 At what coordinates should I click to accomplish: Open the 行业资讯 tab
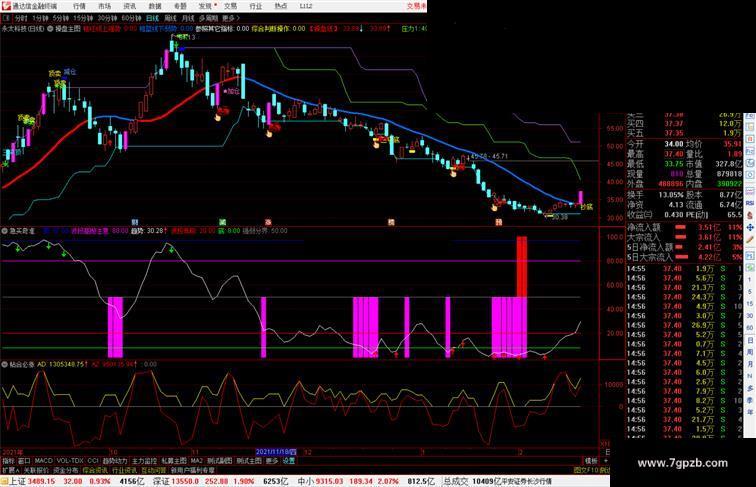[x=124, y=470]
